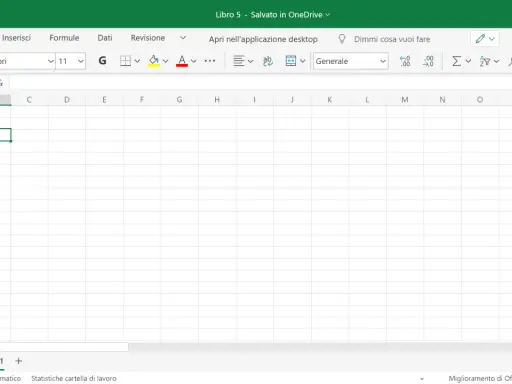
Task: Open the font name dropdown arrow
Action: tap(50, 61)
